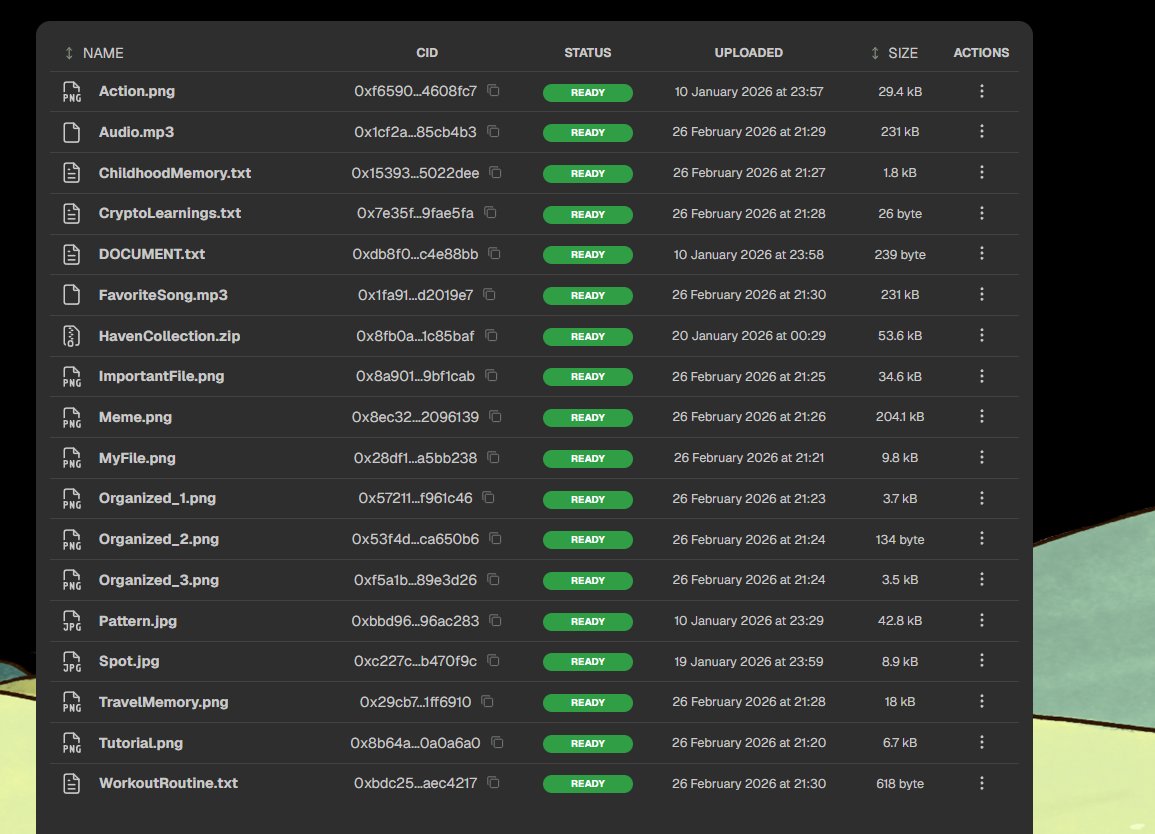Viewport: 1155px width, 834px height.
Task: Open actions menu for HavenCollection.zip
Action: point(981,335)
